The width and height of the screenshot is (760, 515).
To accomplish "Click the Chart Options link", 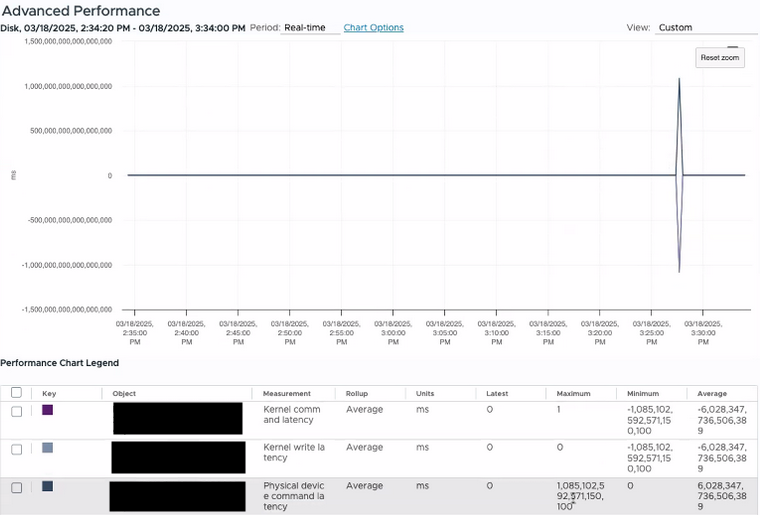I will (373, 28).
